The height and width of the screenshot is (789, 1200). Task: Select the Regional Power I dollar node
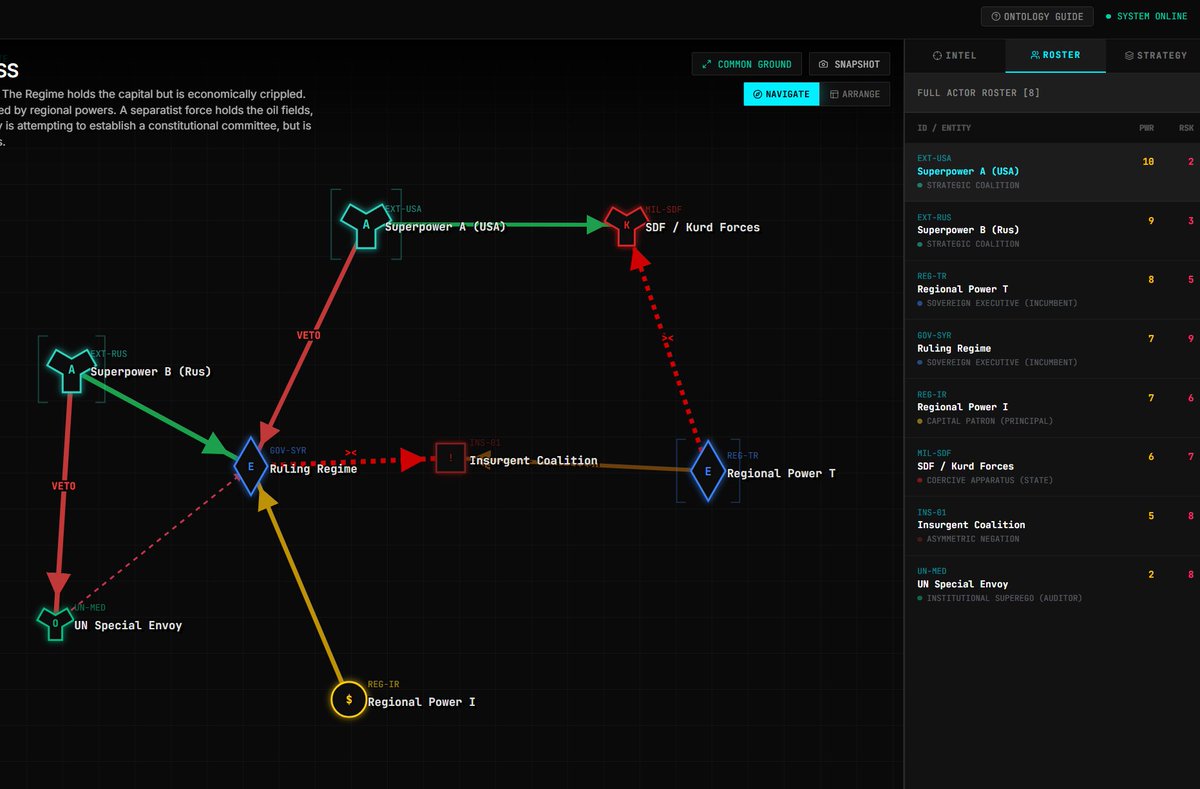tap(349, 699)
